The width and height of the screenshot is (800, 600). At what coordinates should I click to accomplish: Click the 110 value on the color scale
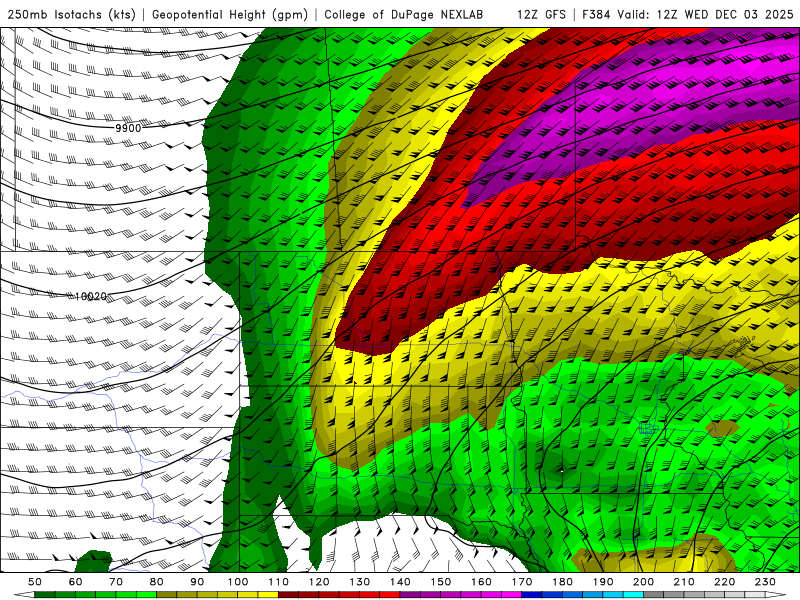tap(278, 582)
